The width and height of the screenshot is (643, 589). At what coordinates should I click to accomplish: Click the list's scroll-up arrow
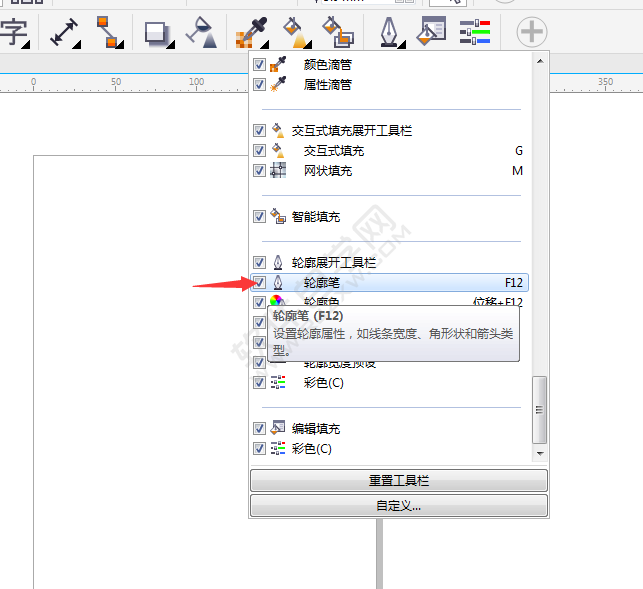pyautogui.click(x=540, y=61)
